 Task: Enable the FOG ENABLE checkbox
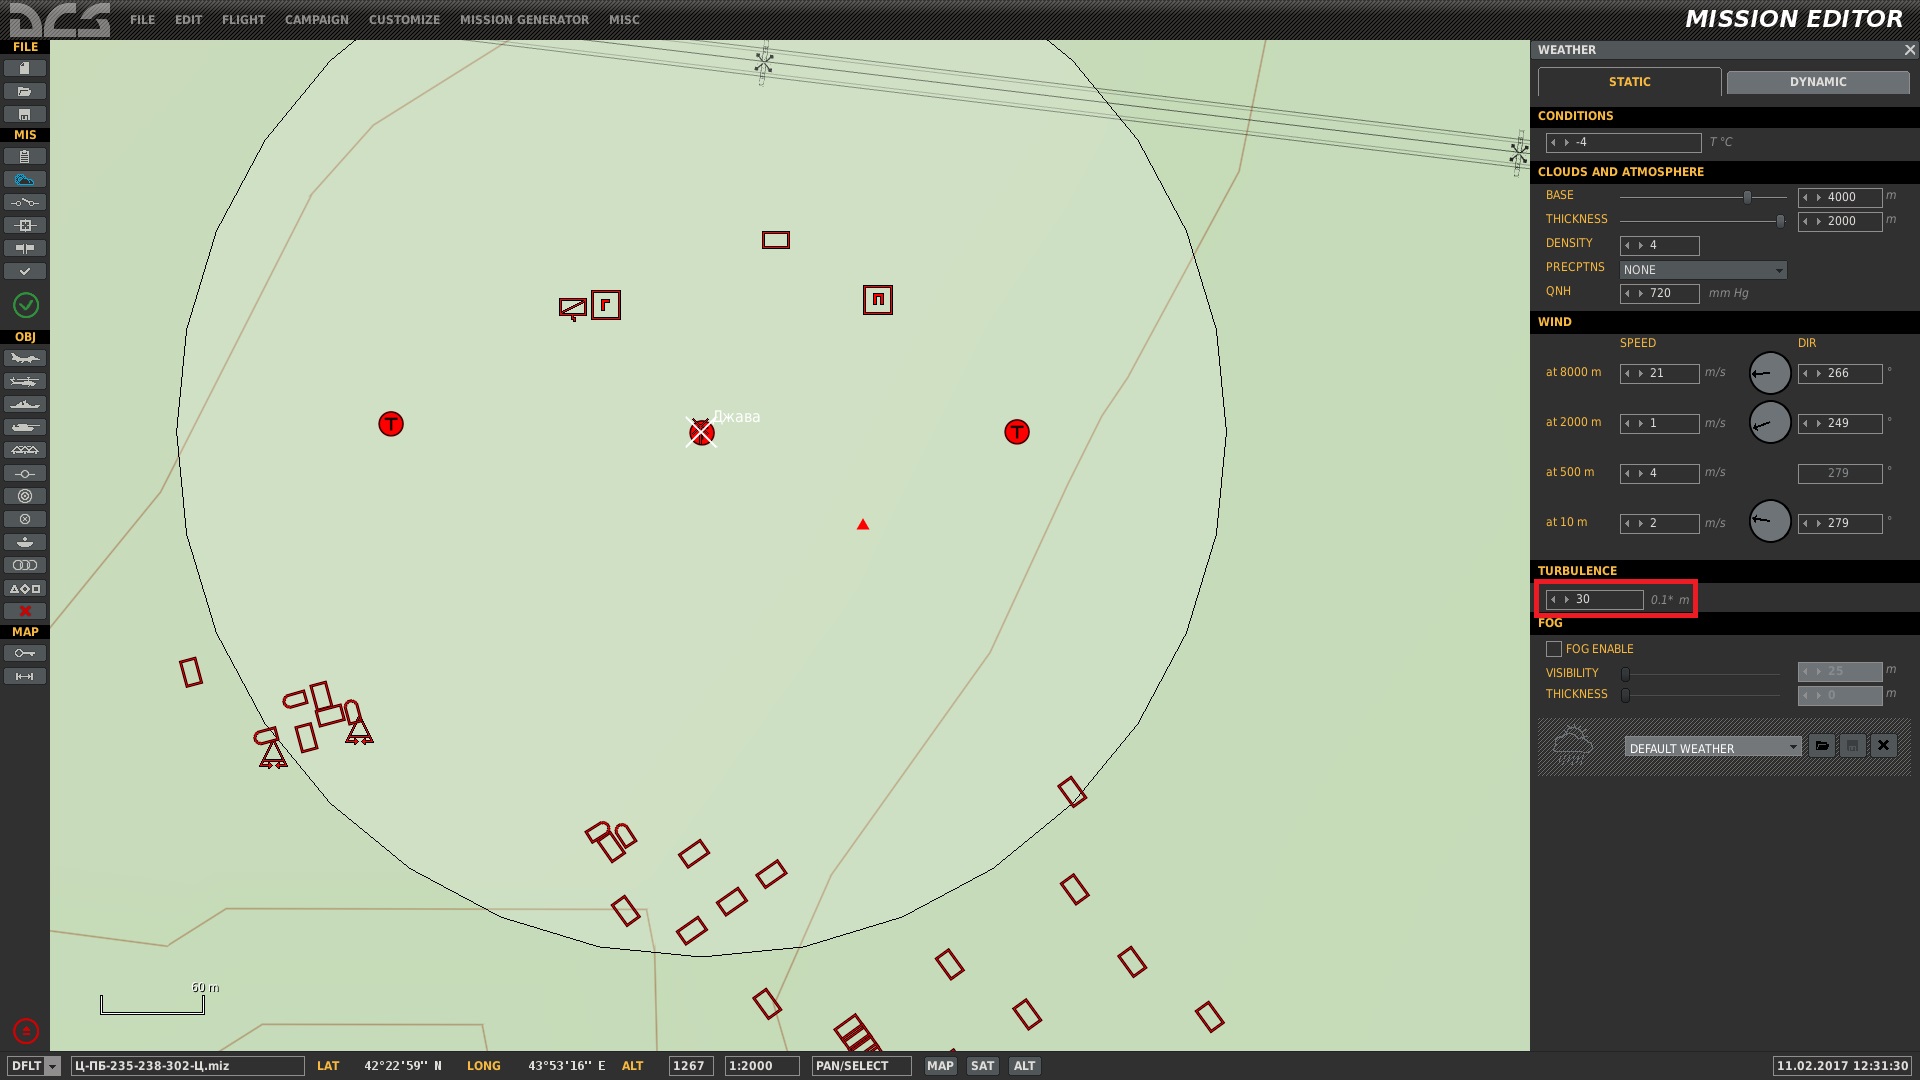(1554, 649)
